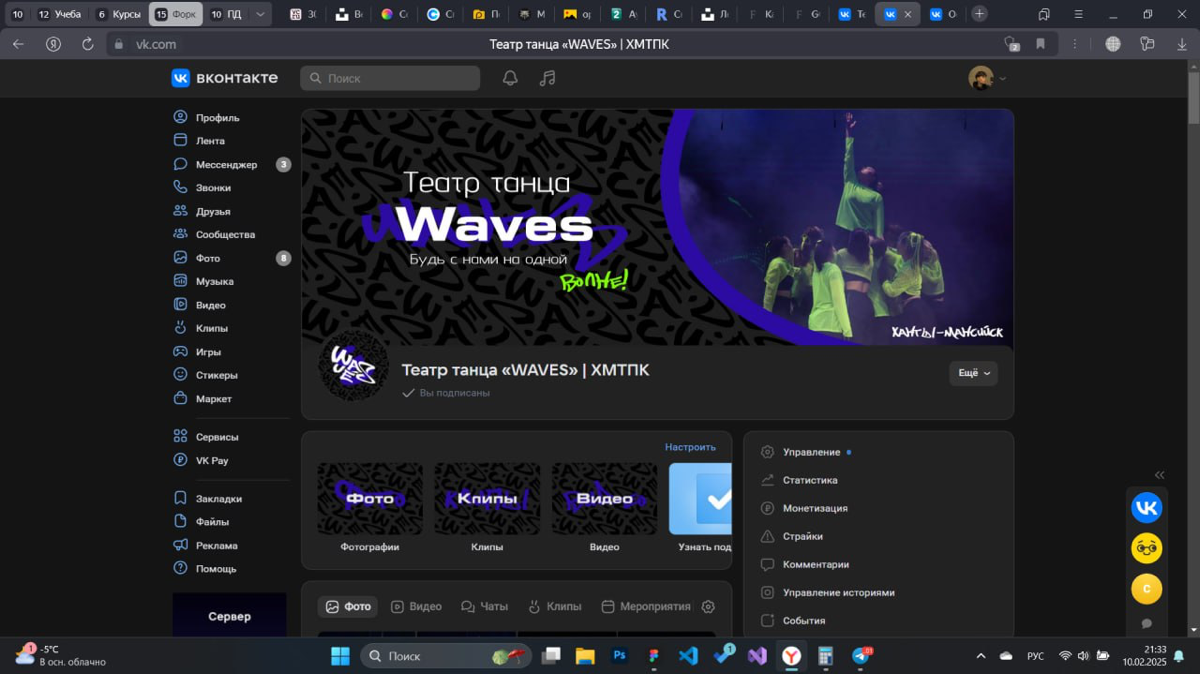Click the Настроить link
Viewport: 1200px width, 674px height.
click(x=690, y=447)
